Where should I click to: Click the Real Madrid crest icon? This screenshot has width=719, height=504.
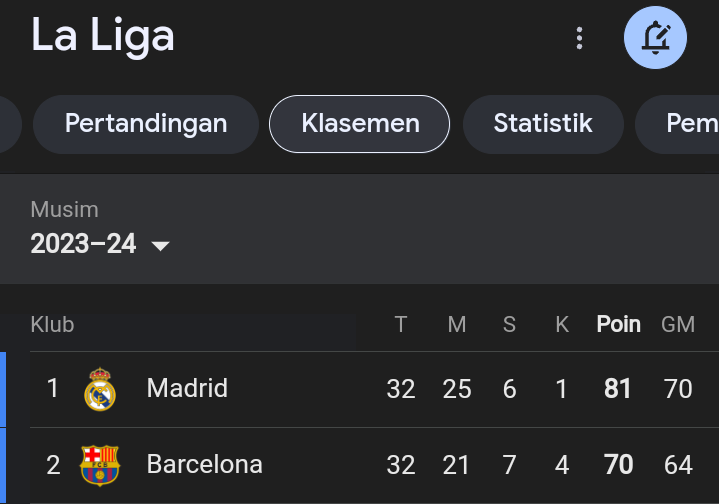[x=100, y=389]
